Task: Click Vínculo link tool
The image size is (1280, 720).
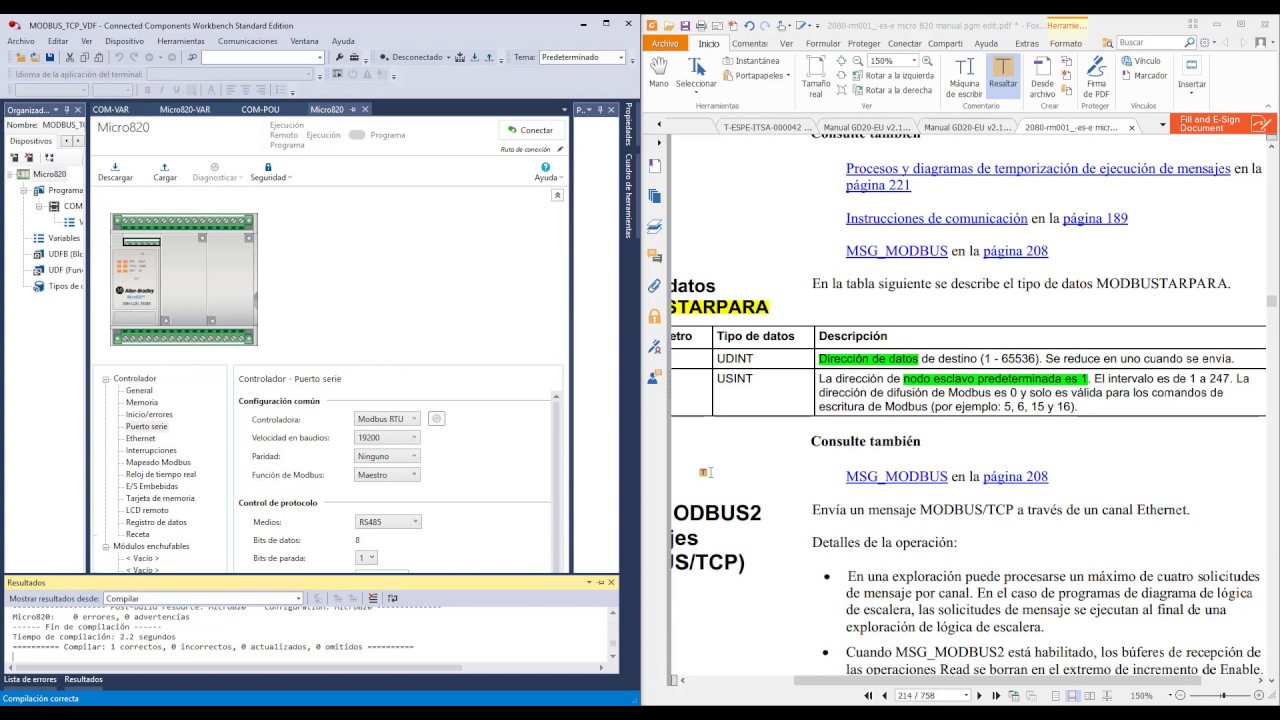Action: coord(1141,61)
